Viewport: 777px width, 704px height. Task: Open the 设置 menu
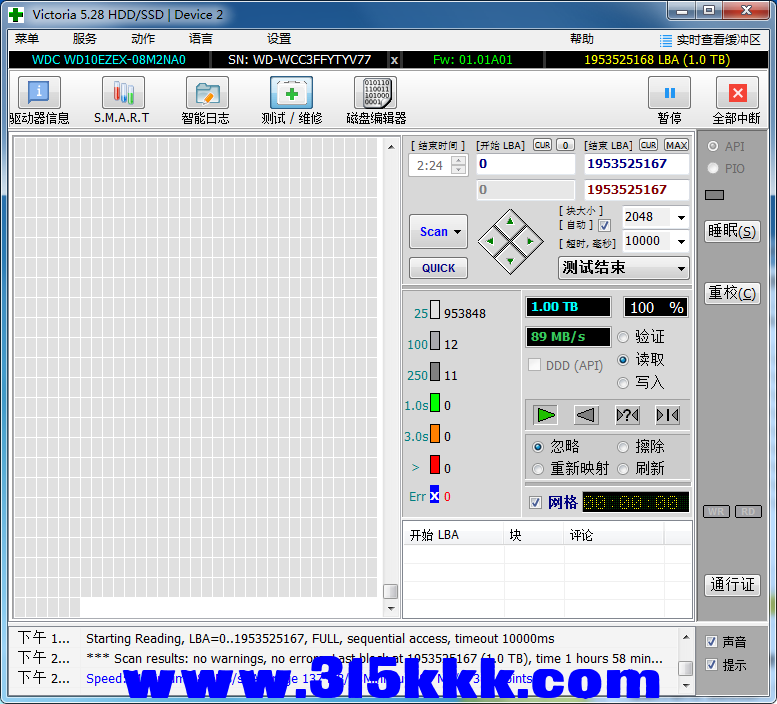(x=279, y=39)
